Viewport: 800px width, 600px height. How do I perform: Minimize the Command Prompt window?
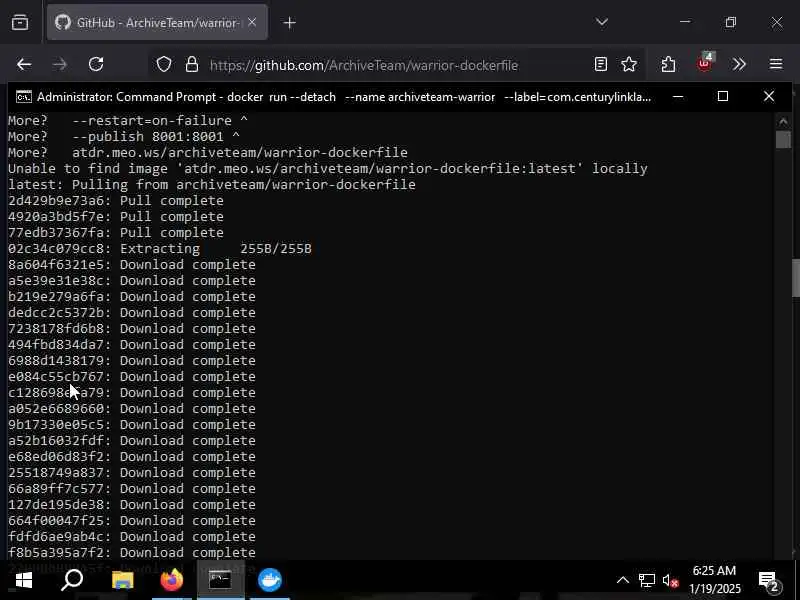pyautogui.click(x=678, y=96)
